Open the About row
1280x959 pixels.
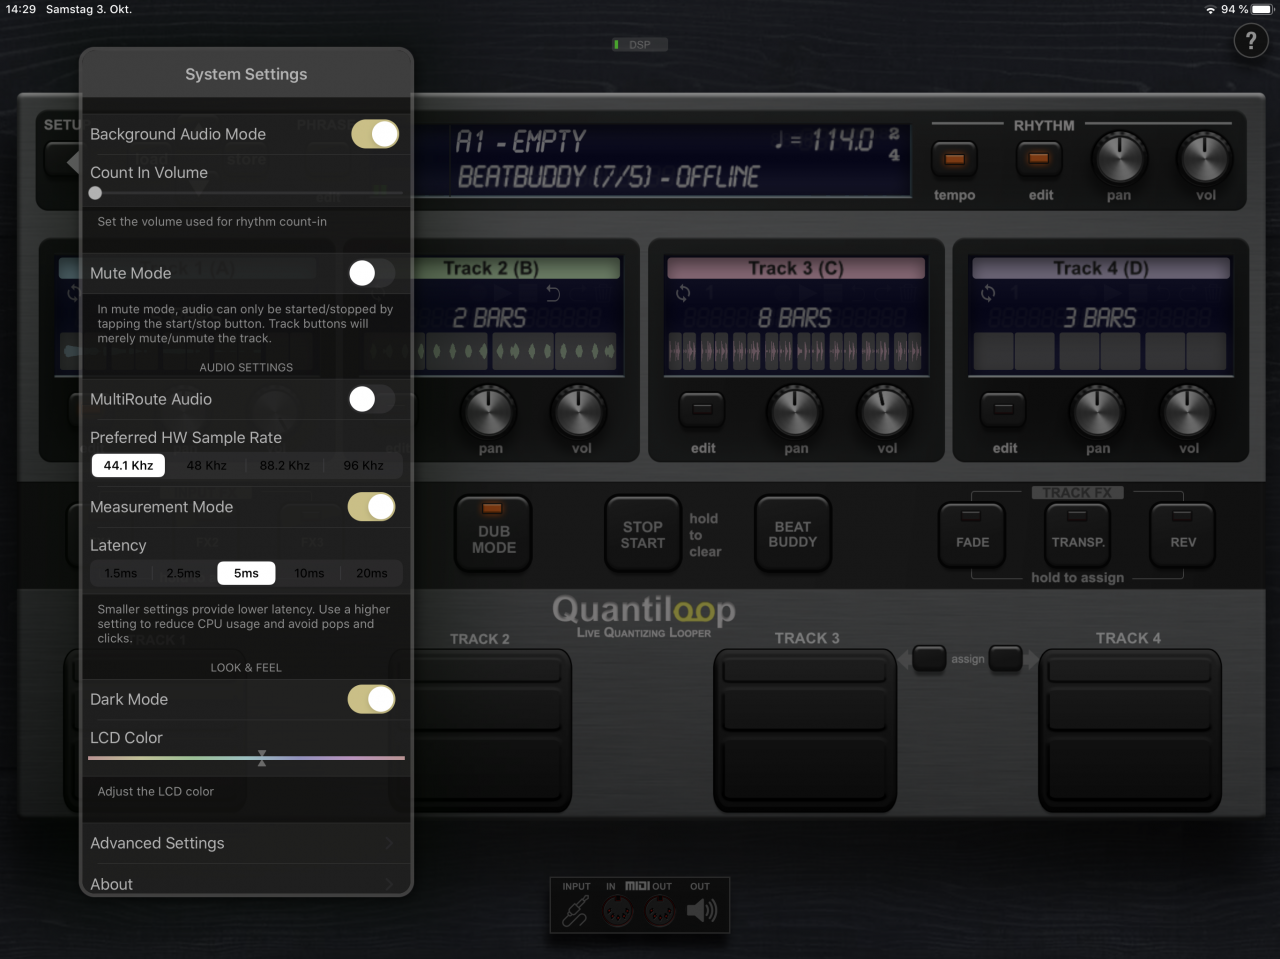click(x=246, y=884)
